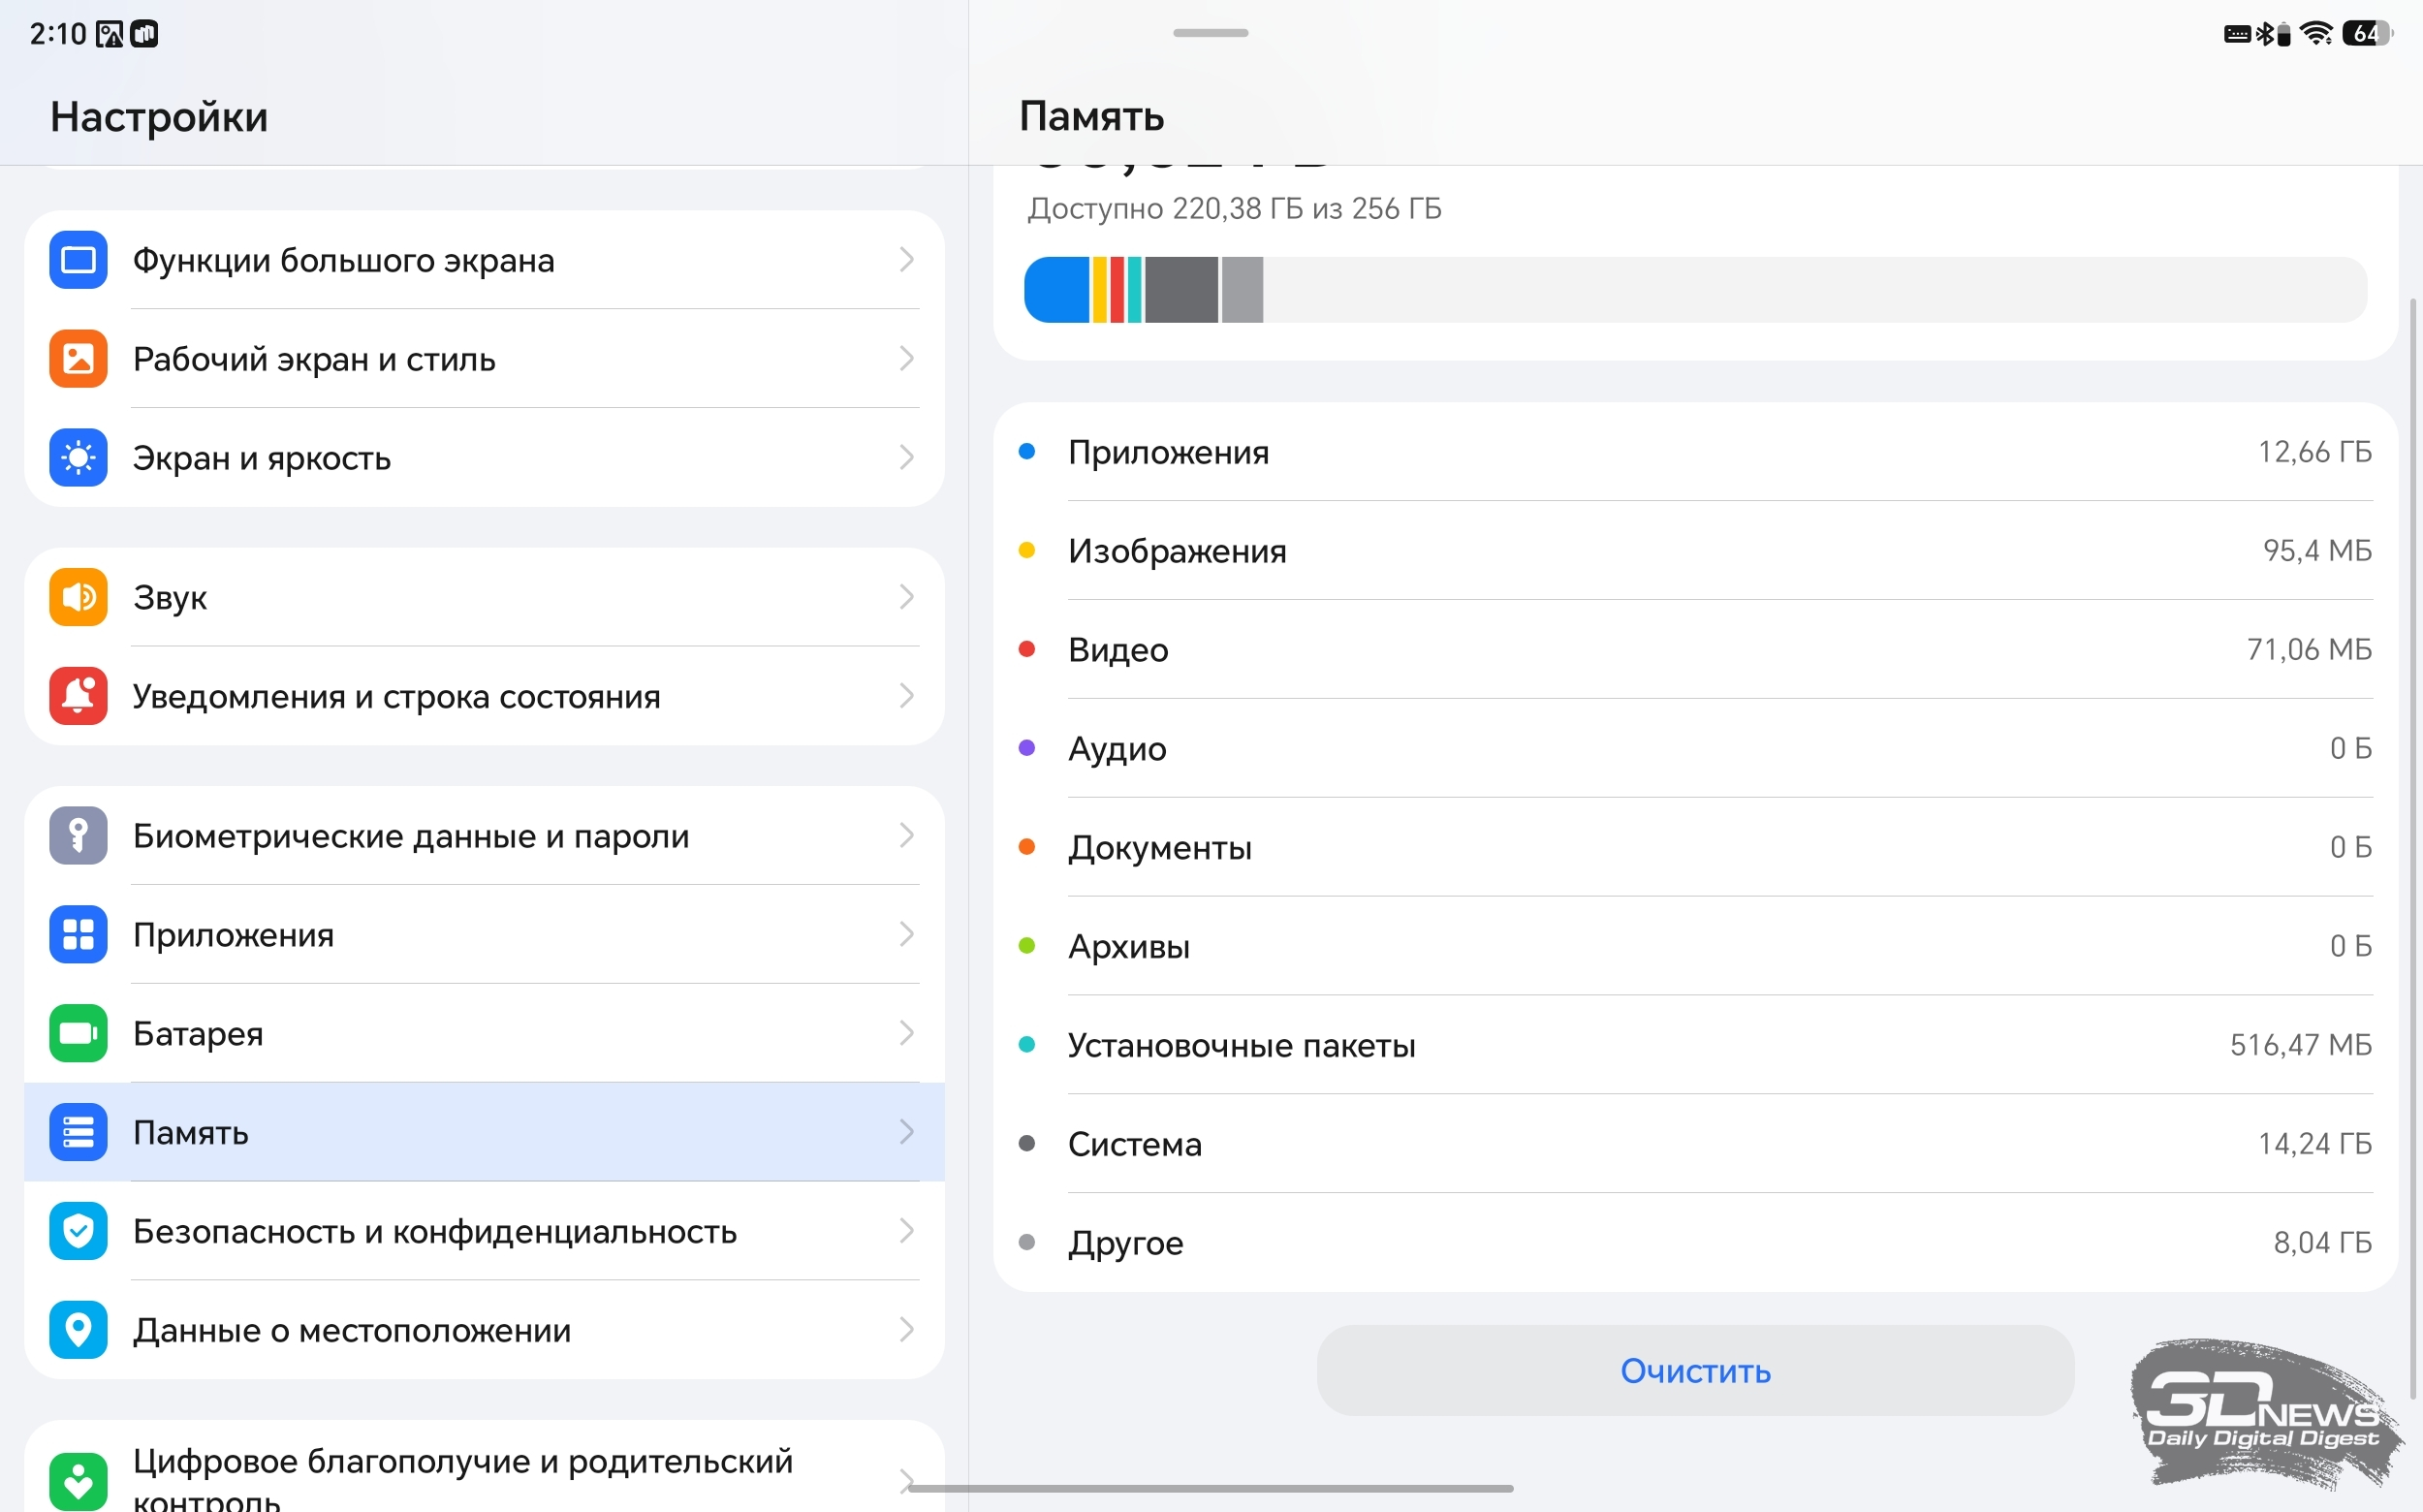This screenshot has height=1512, width=2423.
Task: Tap the red notifications bell icon
Action: 78,696
